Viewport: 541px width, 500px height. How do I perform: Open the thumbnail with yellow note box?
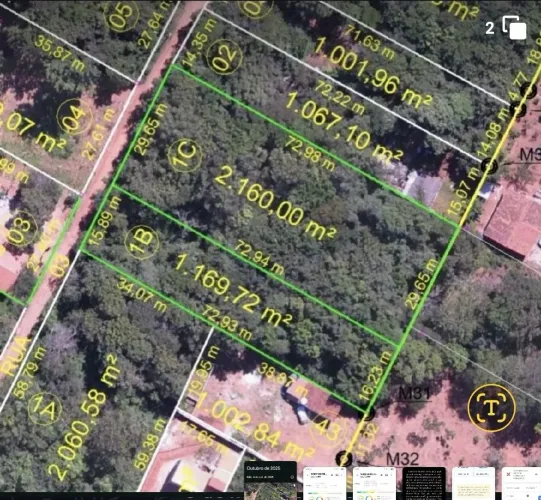point(473,483)
